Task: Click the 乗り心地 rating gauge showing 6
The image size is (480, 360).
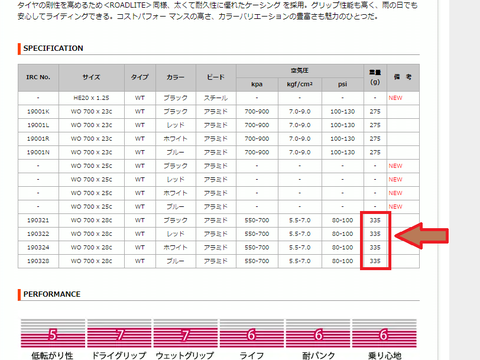Action: tap(384, 334)
